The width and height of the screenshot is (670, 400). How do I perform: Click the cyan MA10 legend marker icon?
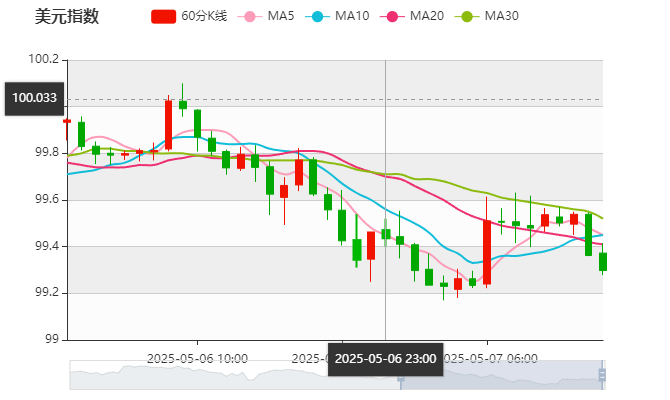pyautogui.click(x=318, y=16)
